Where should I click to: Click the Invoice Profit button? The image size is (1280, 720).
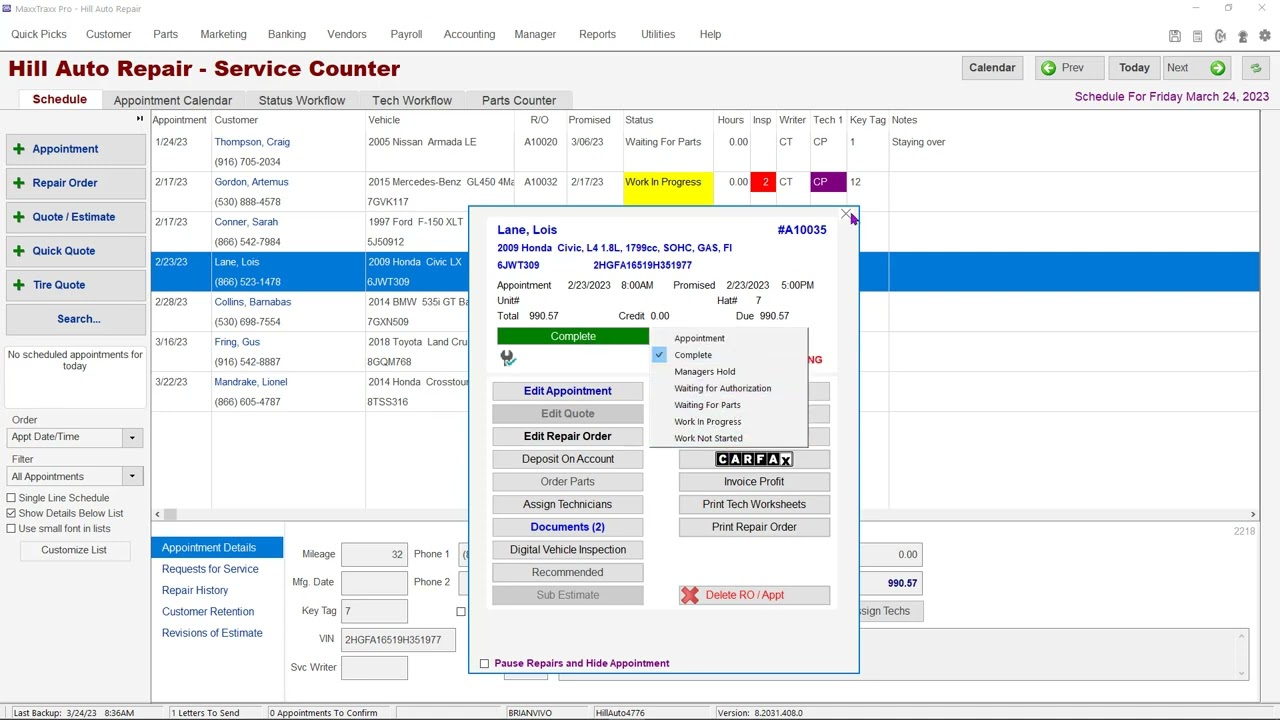[x=754, y=482]
